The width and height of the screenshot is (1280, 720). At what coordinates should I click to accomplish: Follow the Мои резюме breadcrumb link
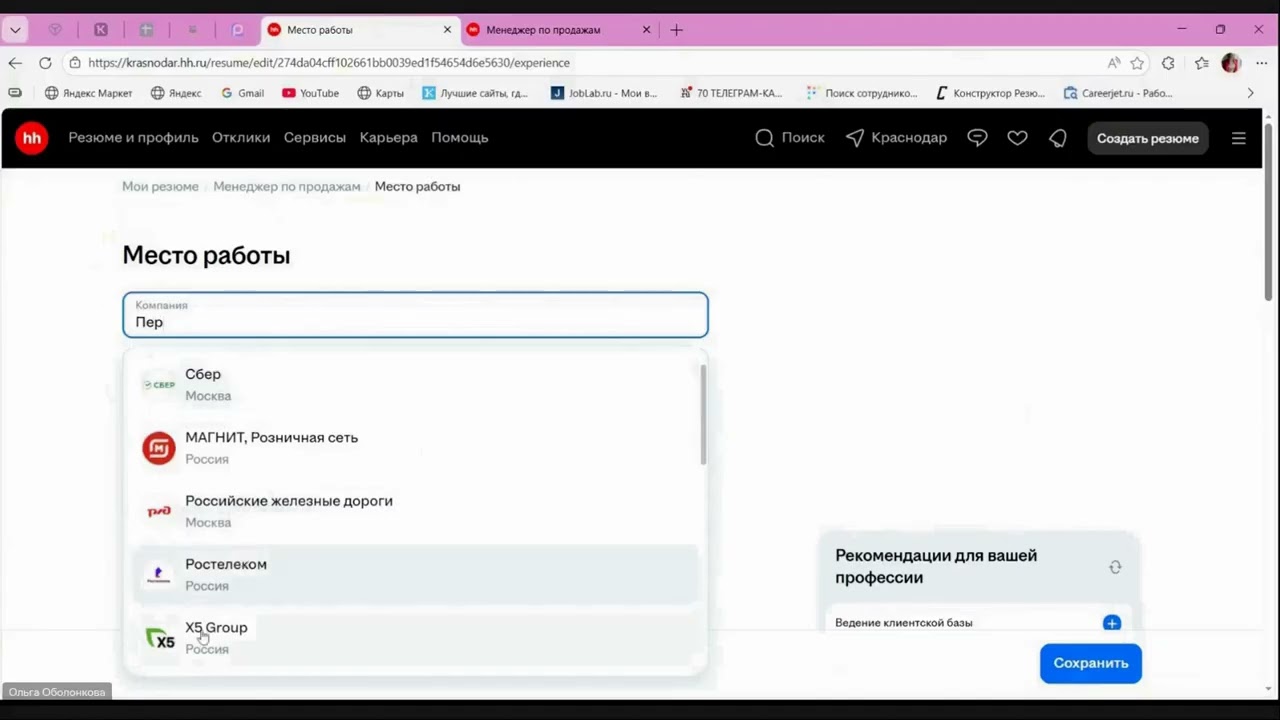[160, 186]
